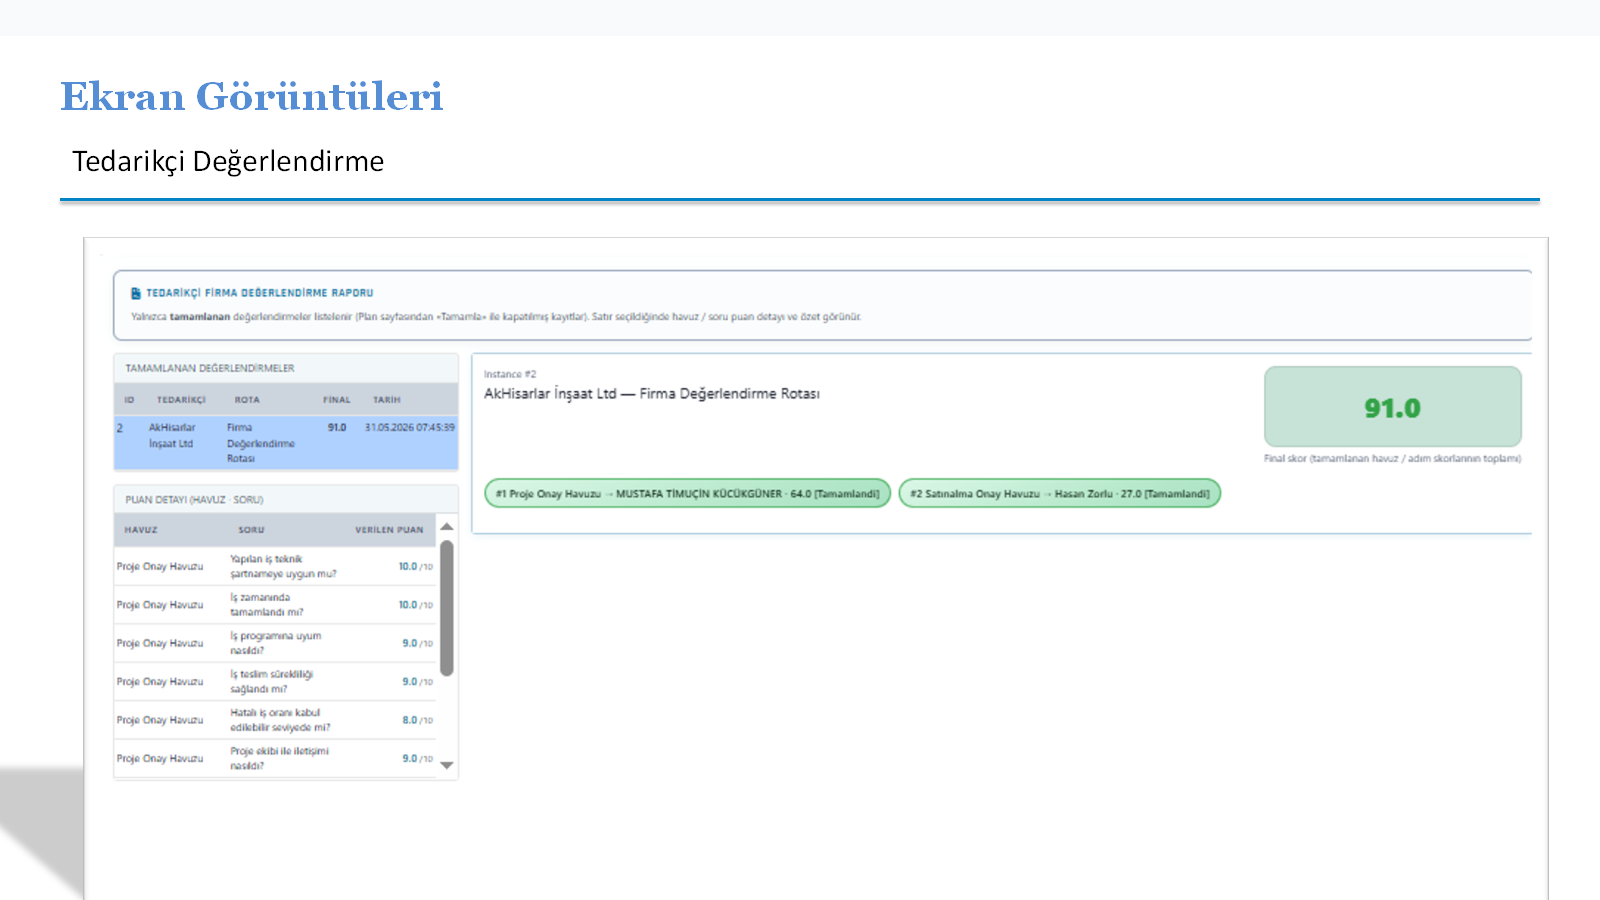Click the 'Ekran Görüntüleri' slide title
The width and height of the screenshot is (1600, 900).
(x=252, y=96)
